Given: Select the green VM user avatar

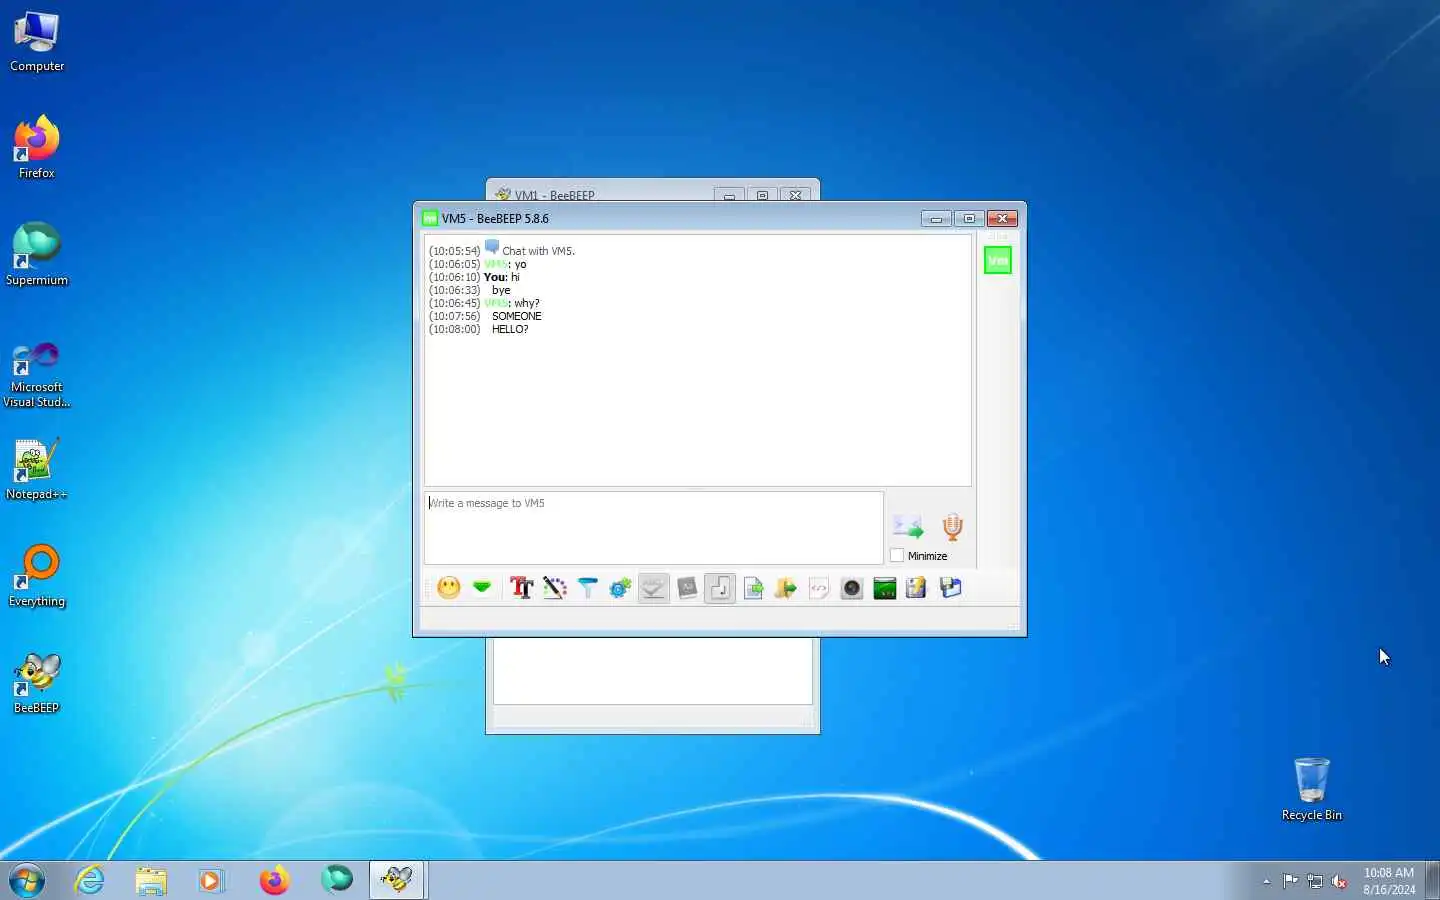Looking at the screenshot, I should pos(998,260).
